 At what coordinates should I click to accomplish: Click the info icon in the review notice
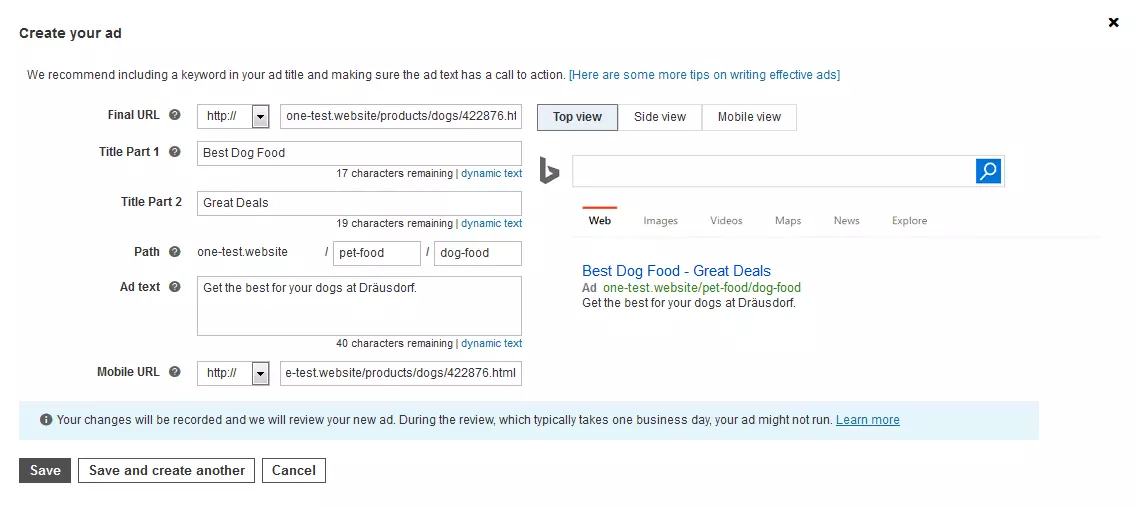tap(46, 419)
